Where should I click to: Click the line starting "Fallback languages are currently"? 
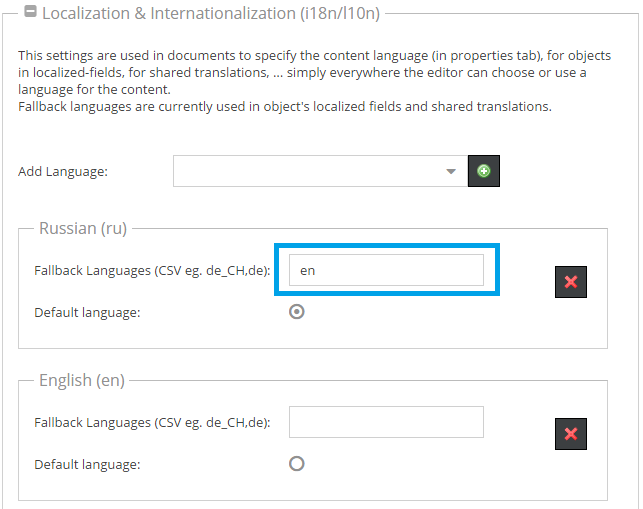click(x=284, y=106)
